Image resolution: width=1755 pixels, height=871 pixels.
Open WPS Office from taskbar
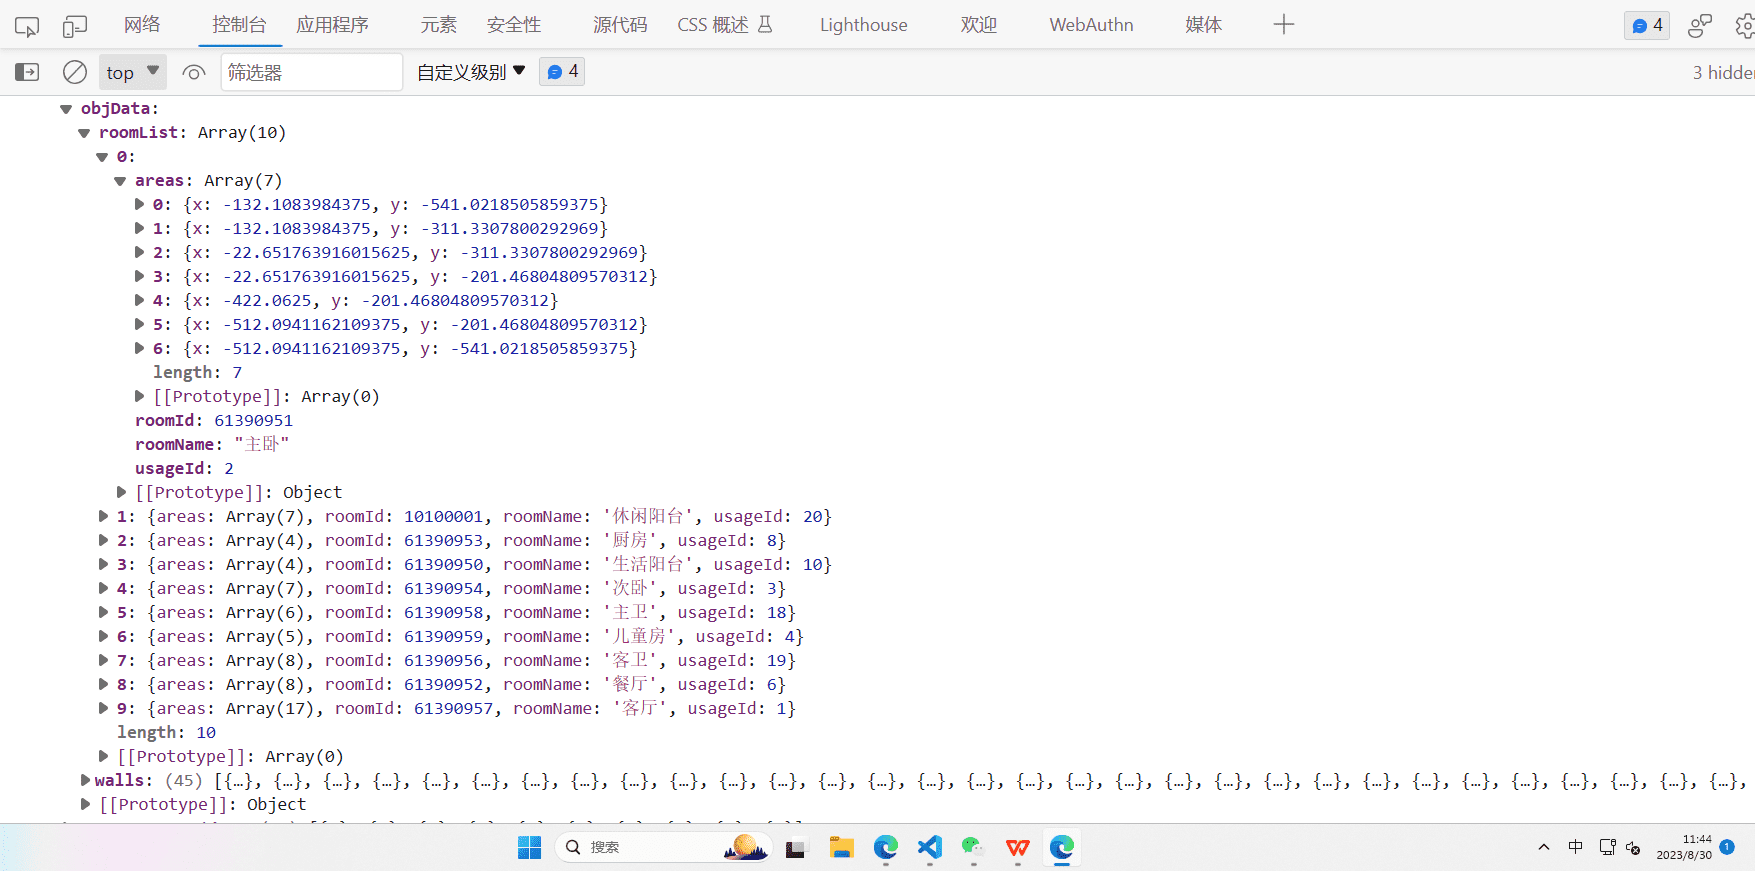[1017, 848]
